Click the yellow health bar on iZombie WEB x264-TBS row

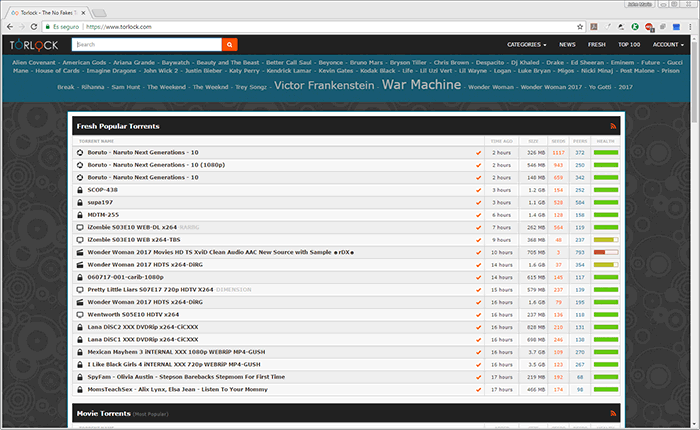[x=606, y=240]
